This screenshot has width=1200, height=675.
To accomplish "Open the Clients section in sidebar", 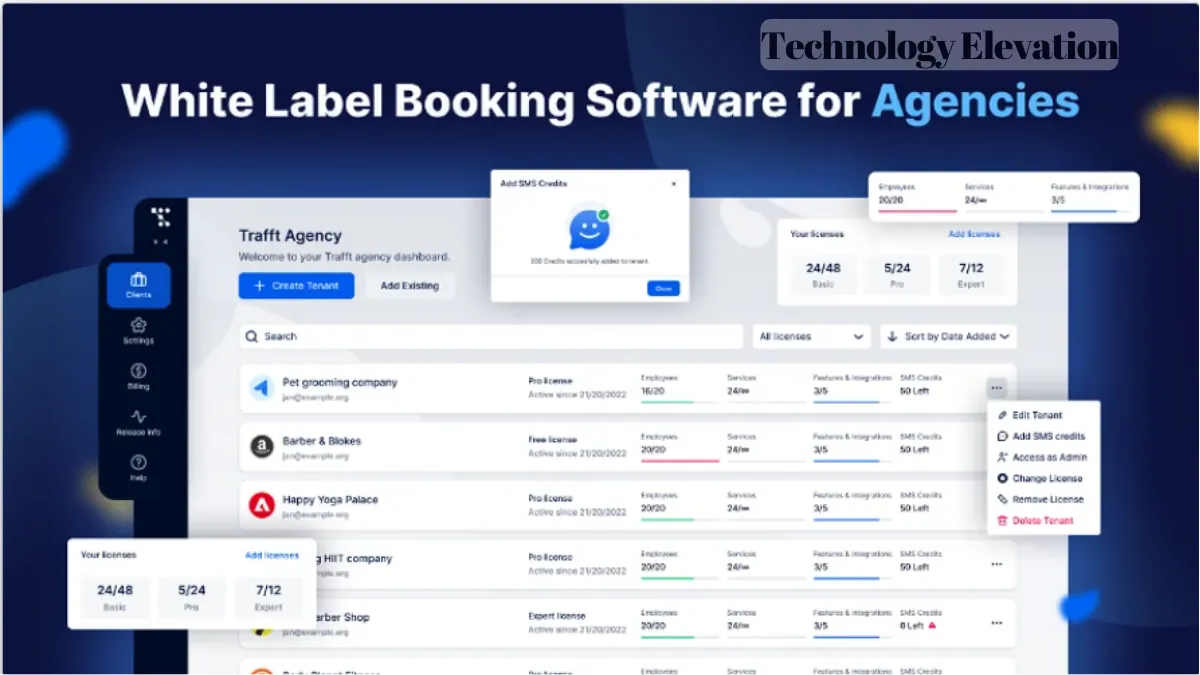I will [139, 285].
